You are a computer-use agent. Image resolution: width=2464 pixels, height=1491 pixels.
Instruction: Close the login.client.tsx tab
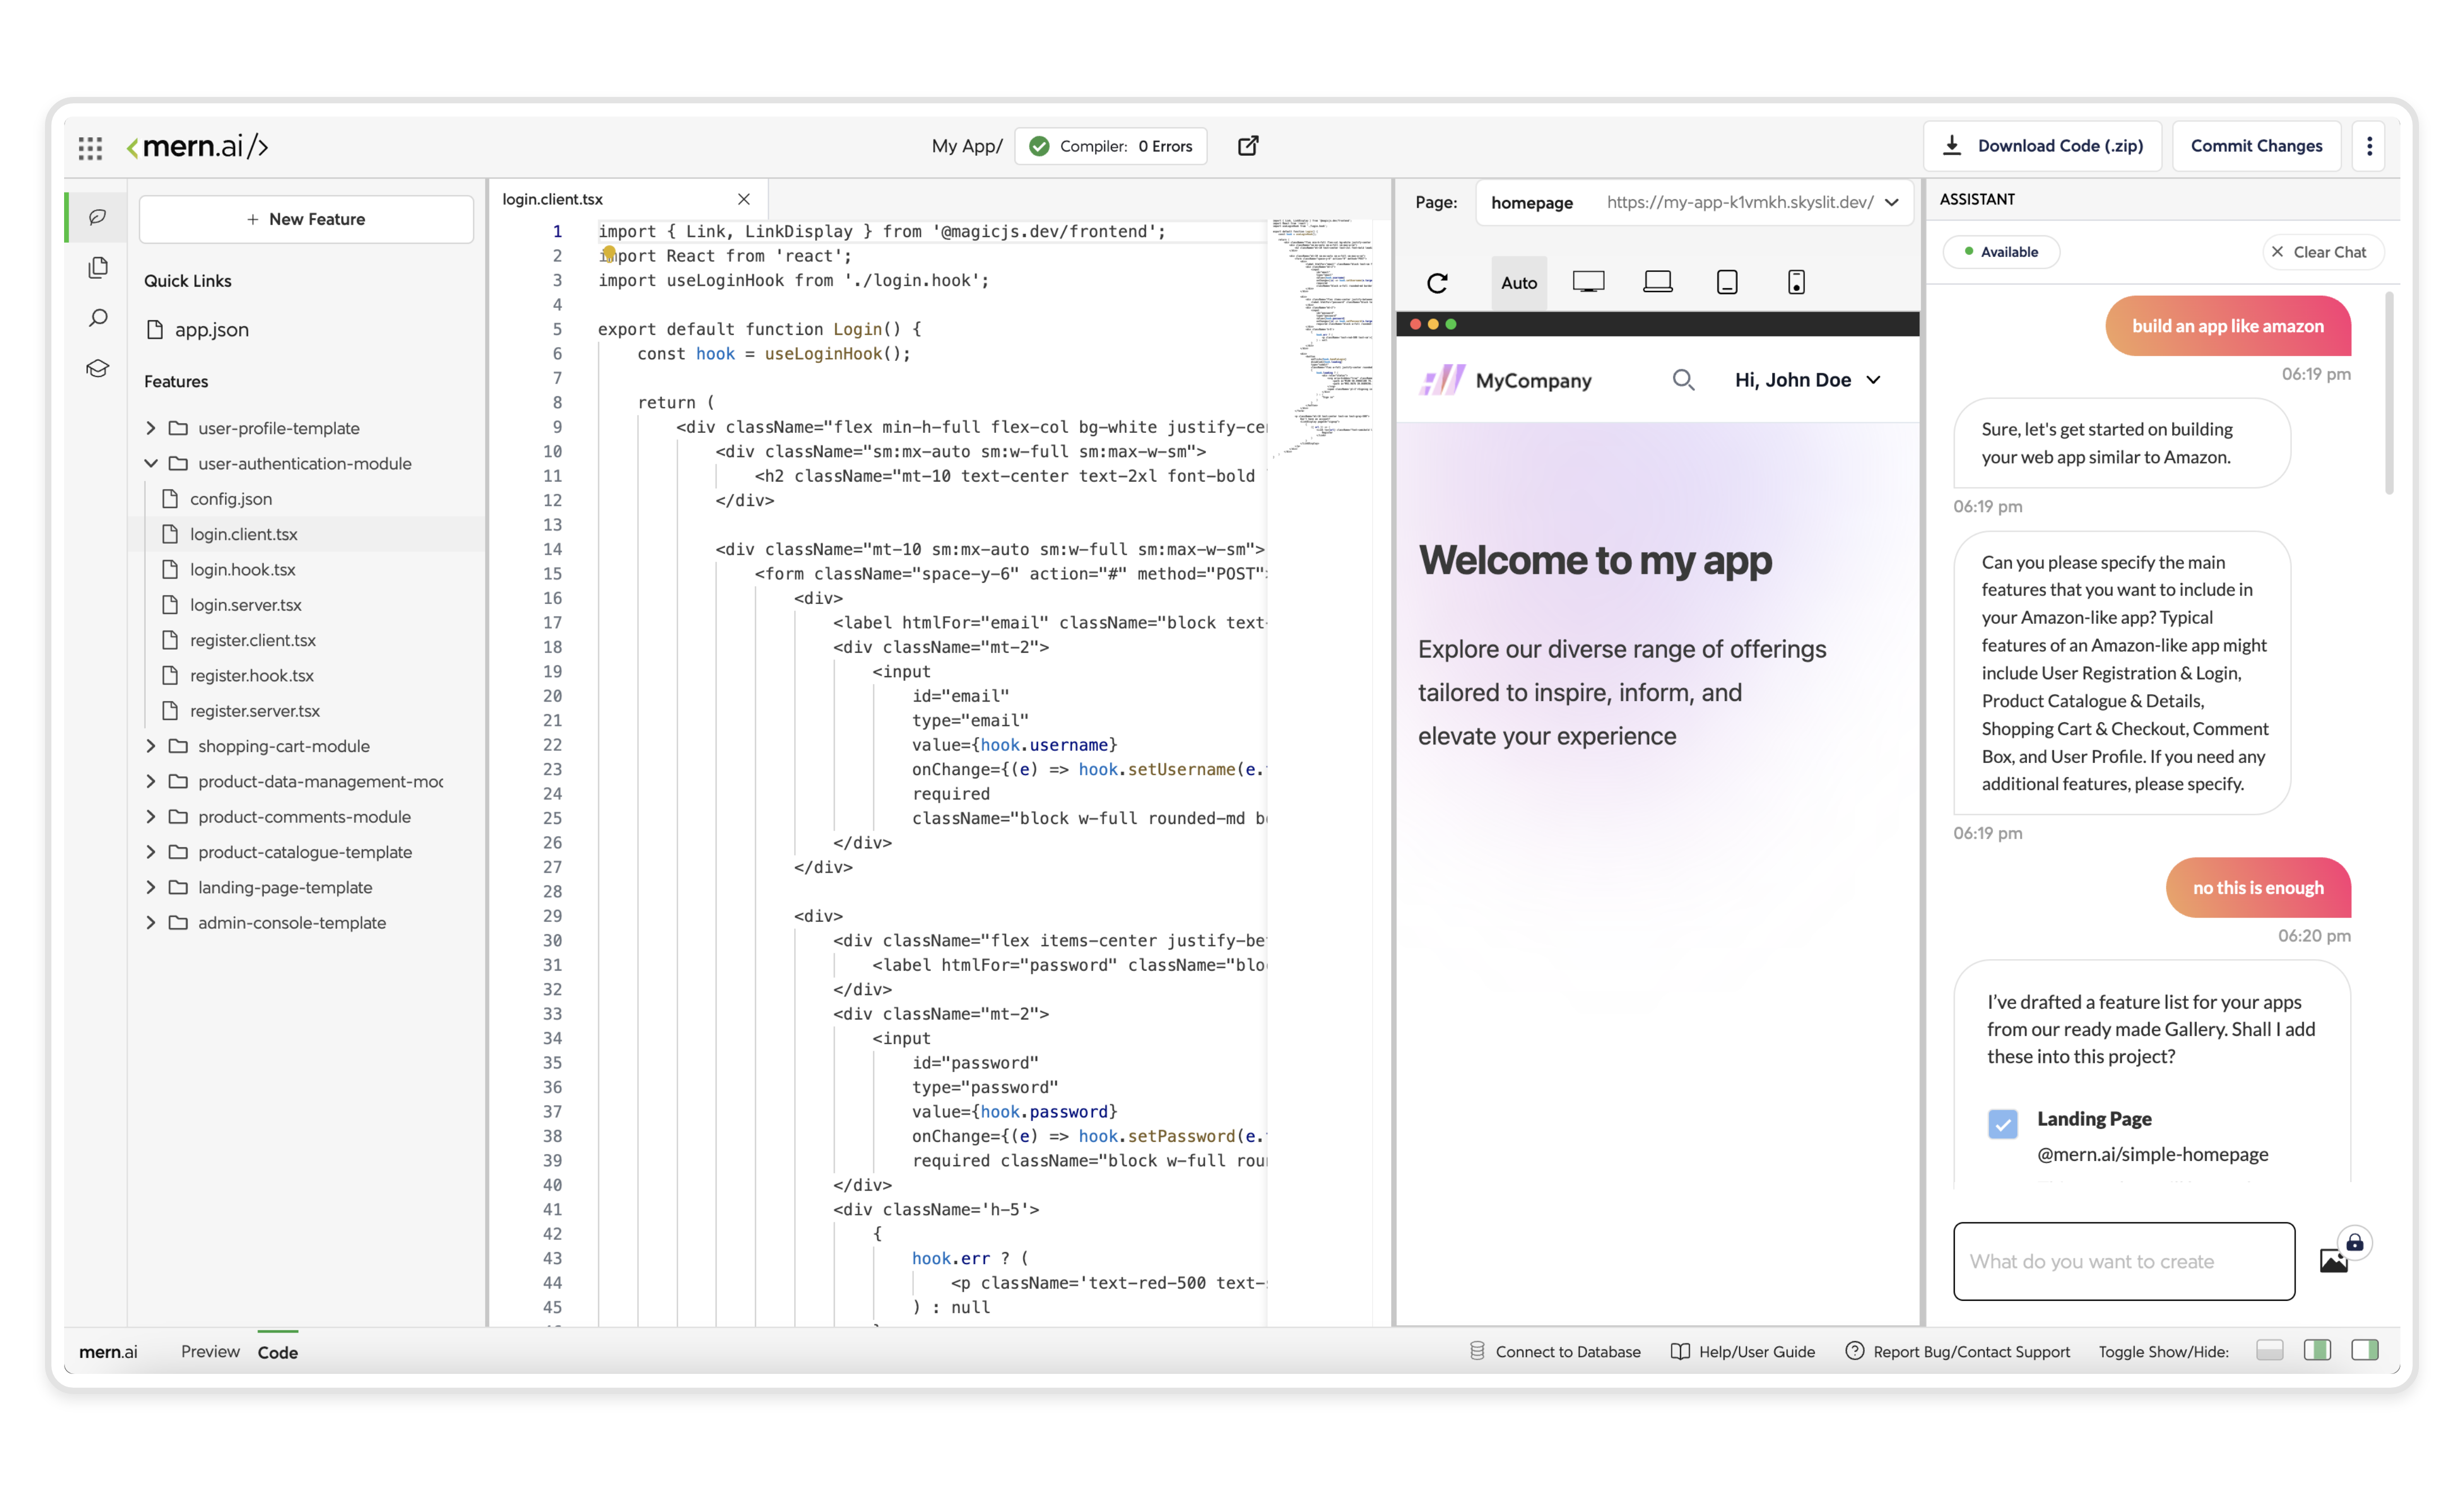744,199
